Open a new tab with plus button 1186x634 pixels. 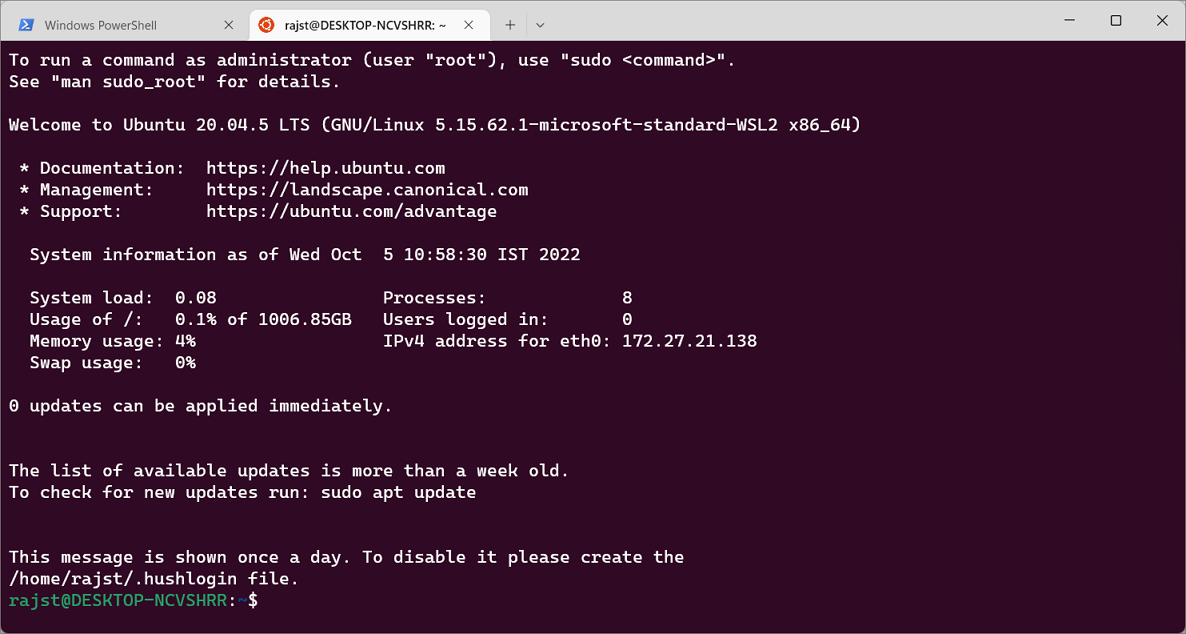(510, 25)
